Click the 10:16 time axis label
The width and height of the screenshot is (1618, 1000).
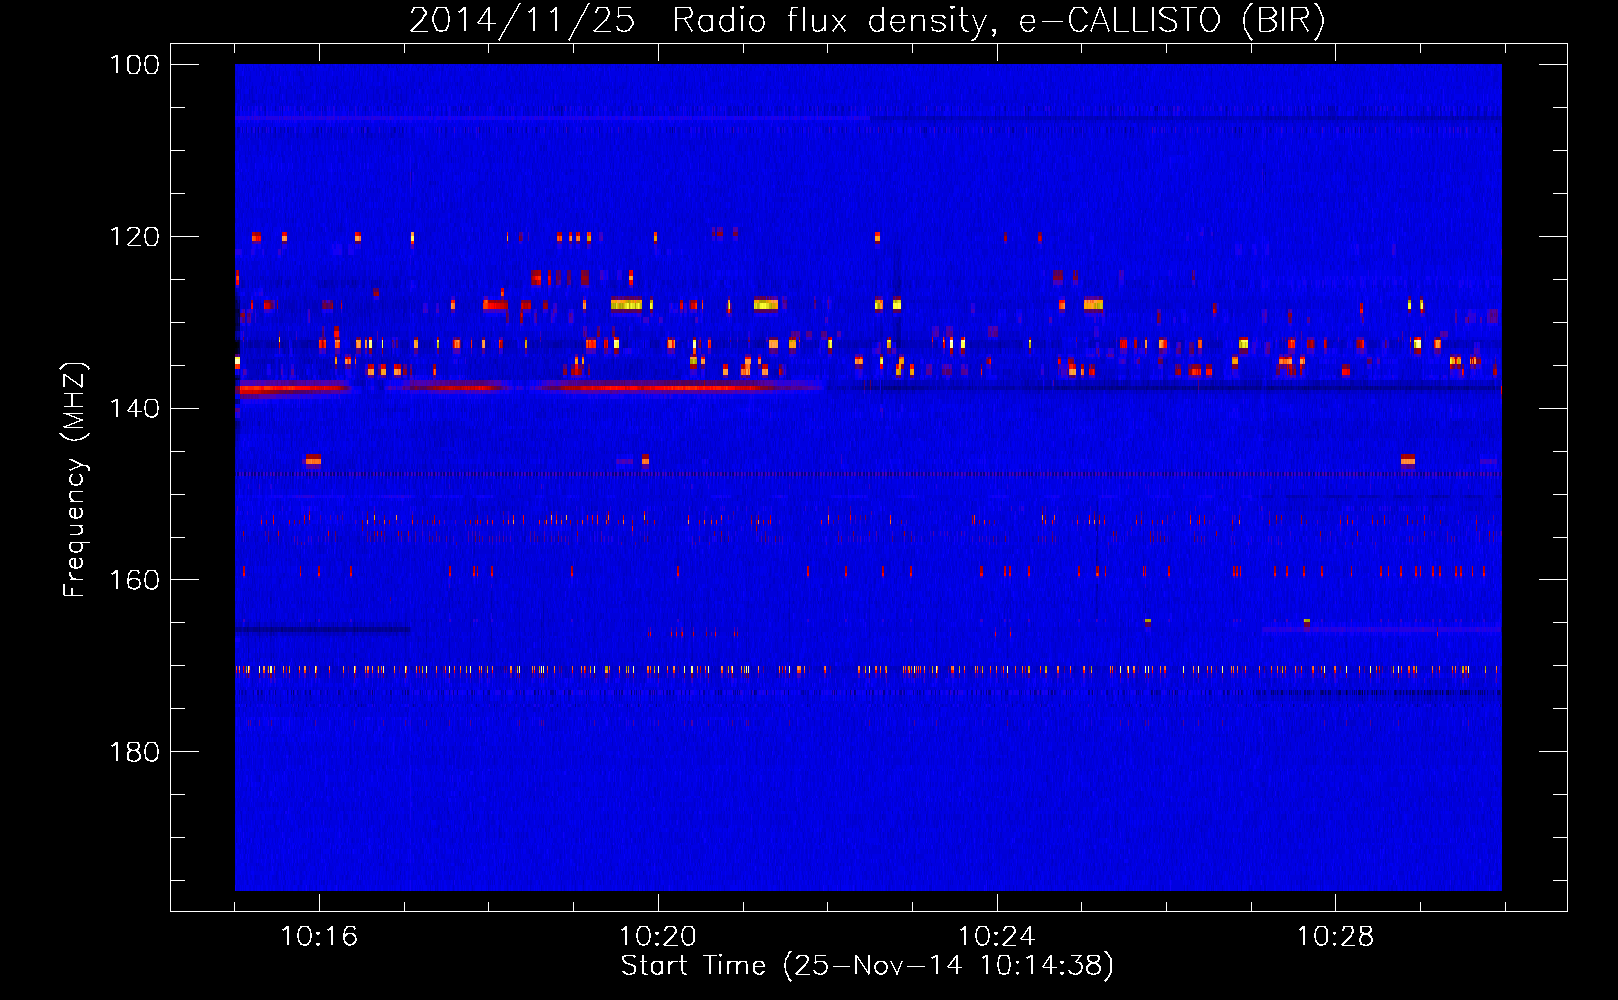319,937
